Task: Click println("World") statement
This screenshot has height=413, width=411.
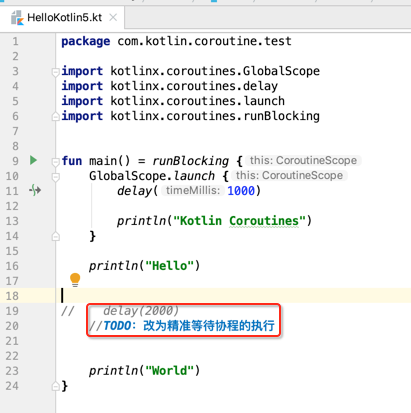Action: (x=144, y=370)
